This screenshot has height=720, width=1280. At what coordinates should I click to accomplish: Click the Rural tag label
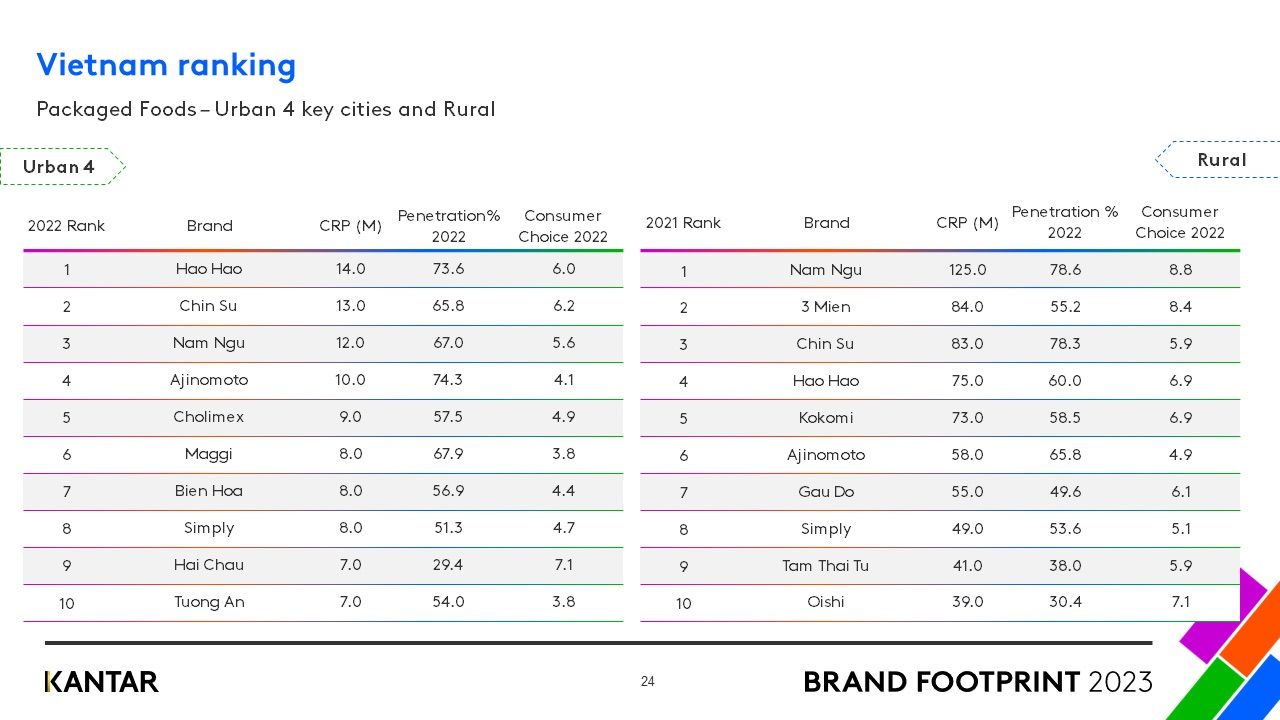point(1221,160)
